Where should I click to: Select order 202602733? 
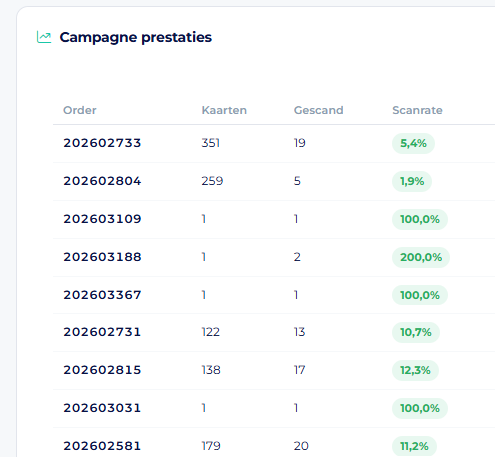pyautogui.click(x=102, y=143)
